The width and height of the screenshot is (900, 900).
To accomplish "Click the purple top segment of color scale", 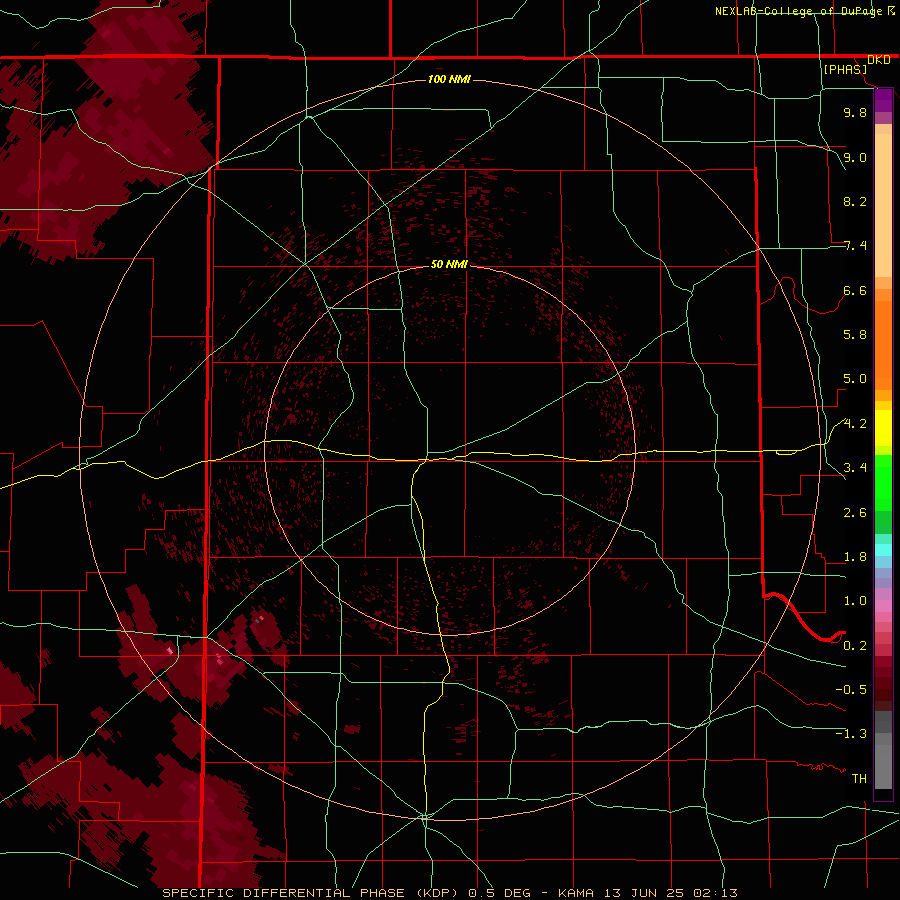I will click(x=883, y=100).
